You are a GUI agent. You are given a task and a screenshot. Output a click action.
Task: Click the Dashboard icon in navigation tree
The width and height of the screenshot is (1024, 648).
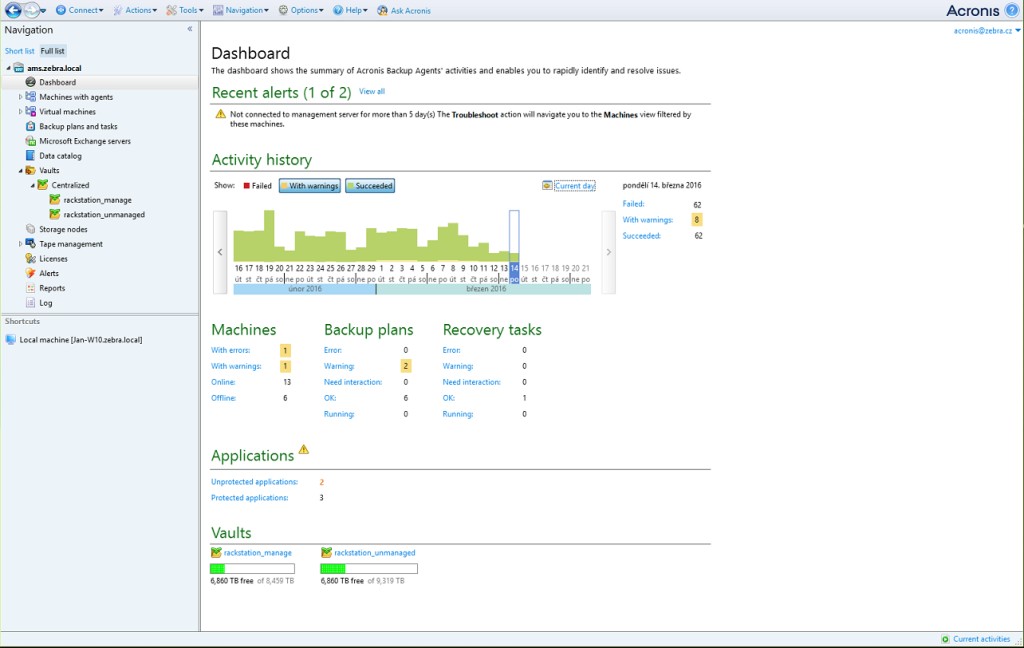click(30, 82)
